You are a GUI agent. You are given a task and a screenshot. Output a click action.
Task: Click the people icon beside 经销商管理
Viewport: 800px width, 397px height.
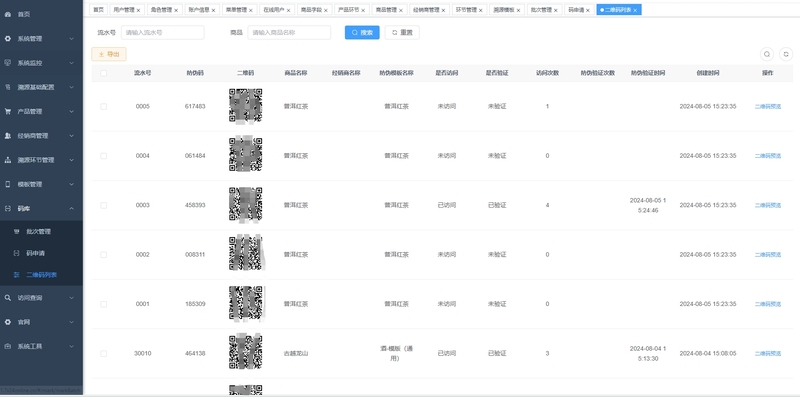8,136
